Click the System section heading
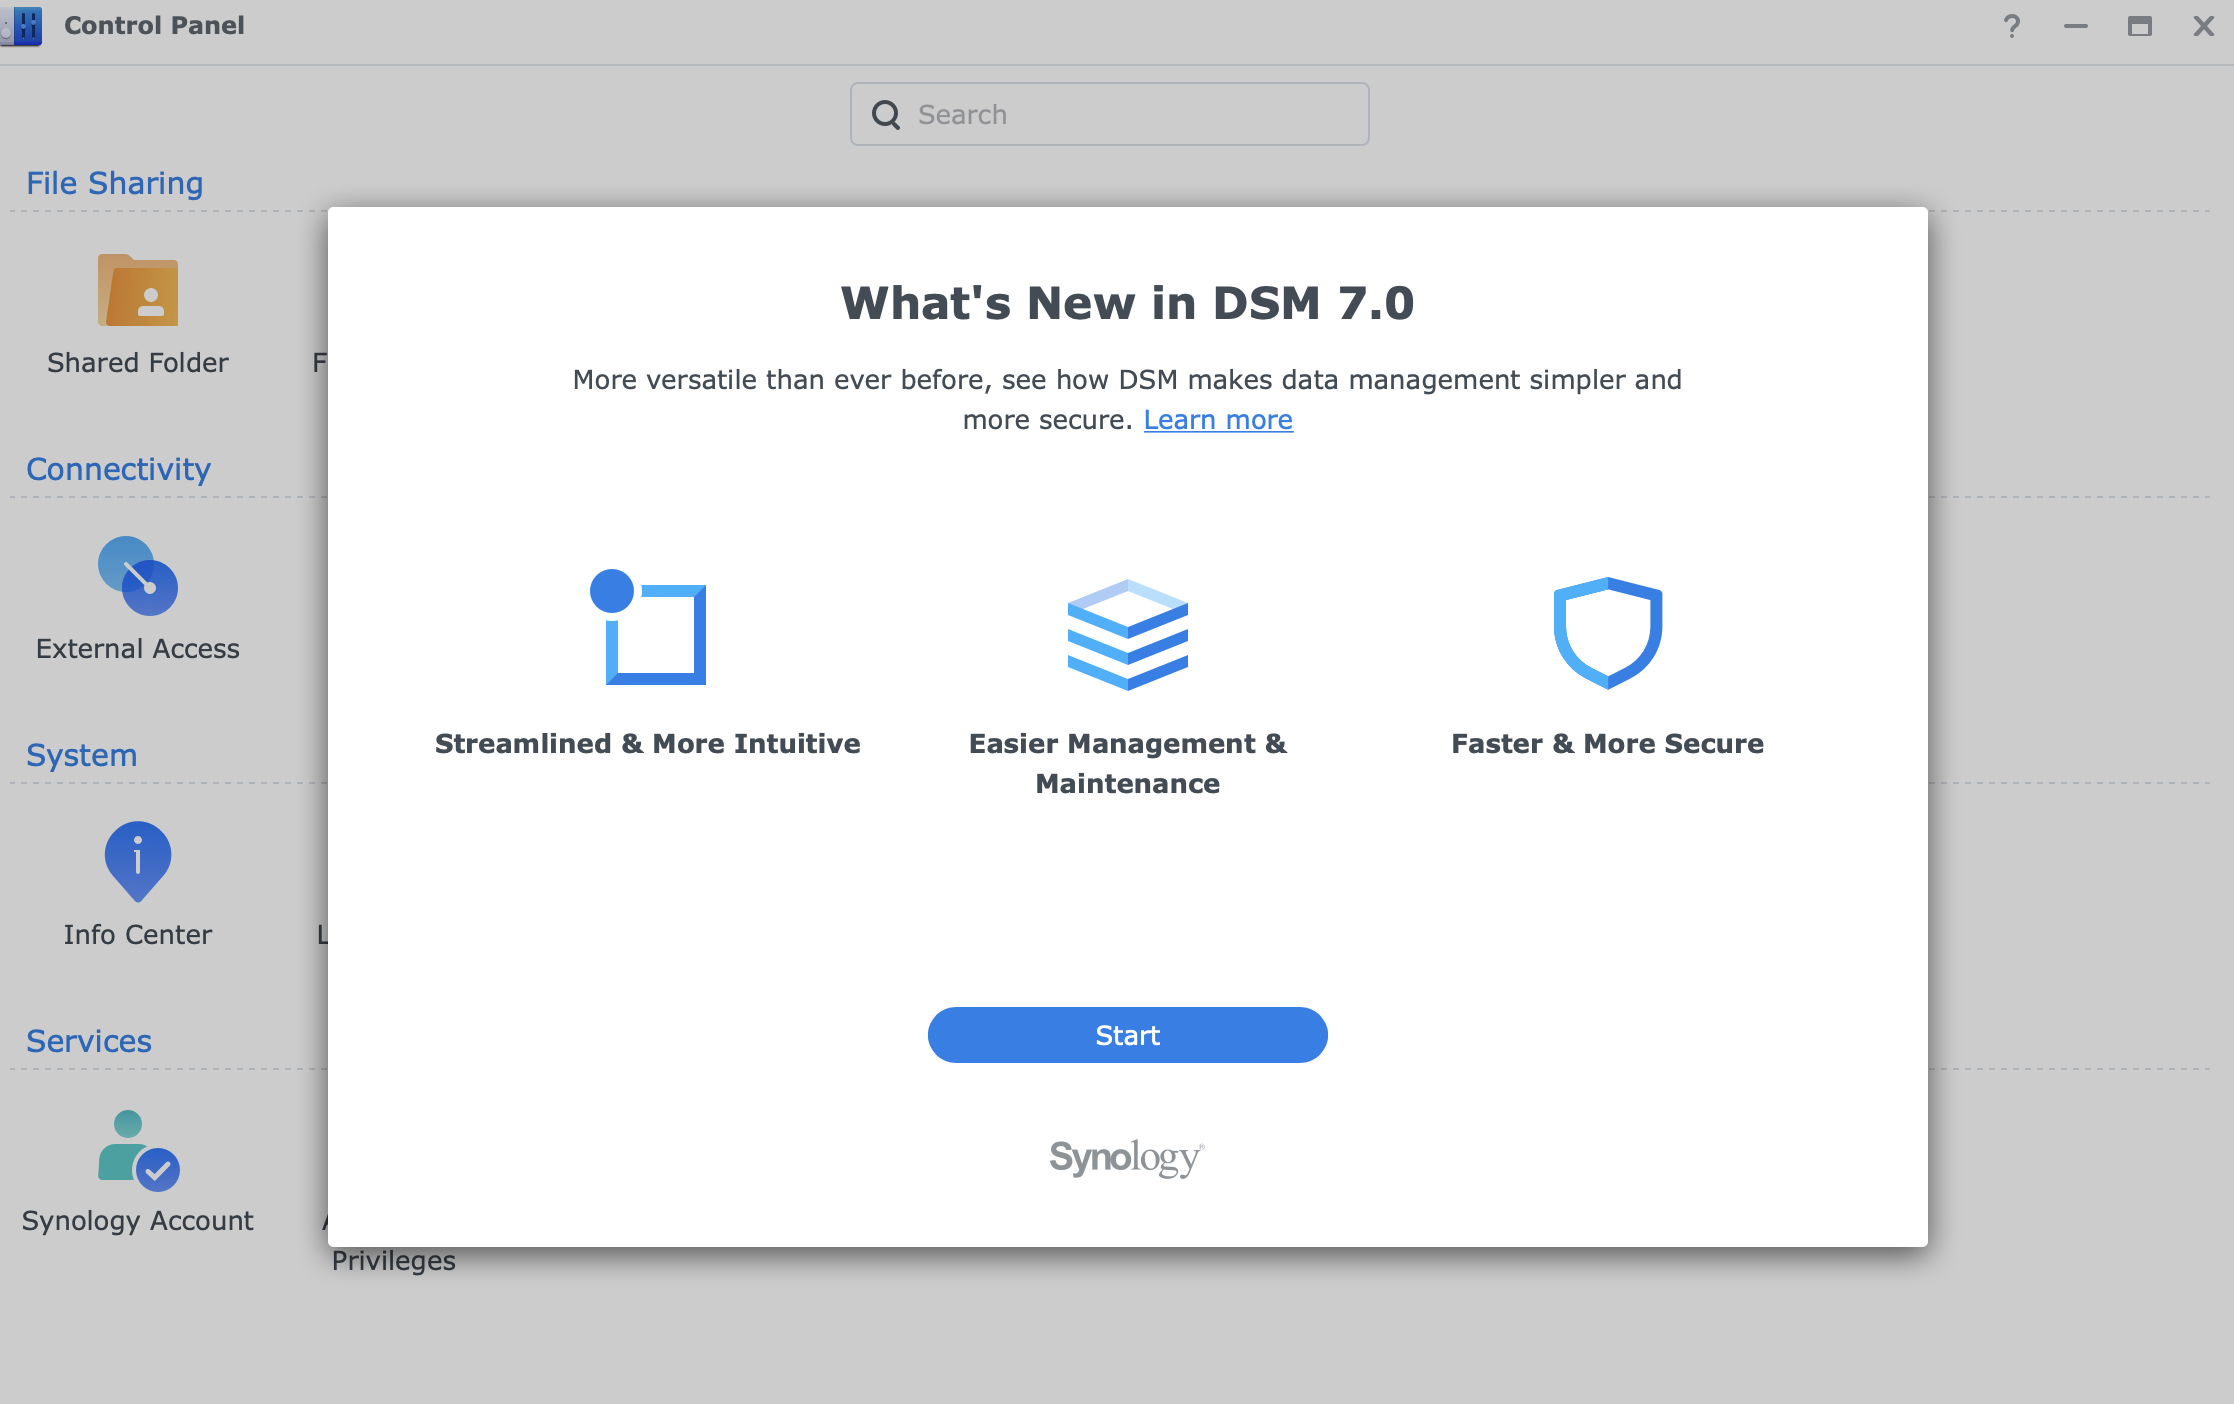 [82, 755]
